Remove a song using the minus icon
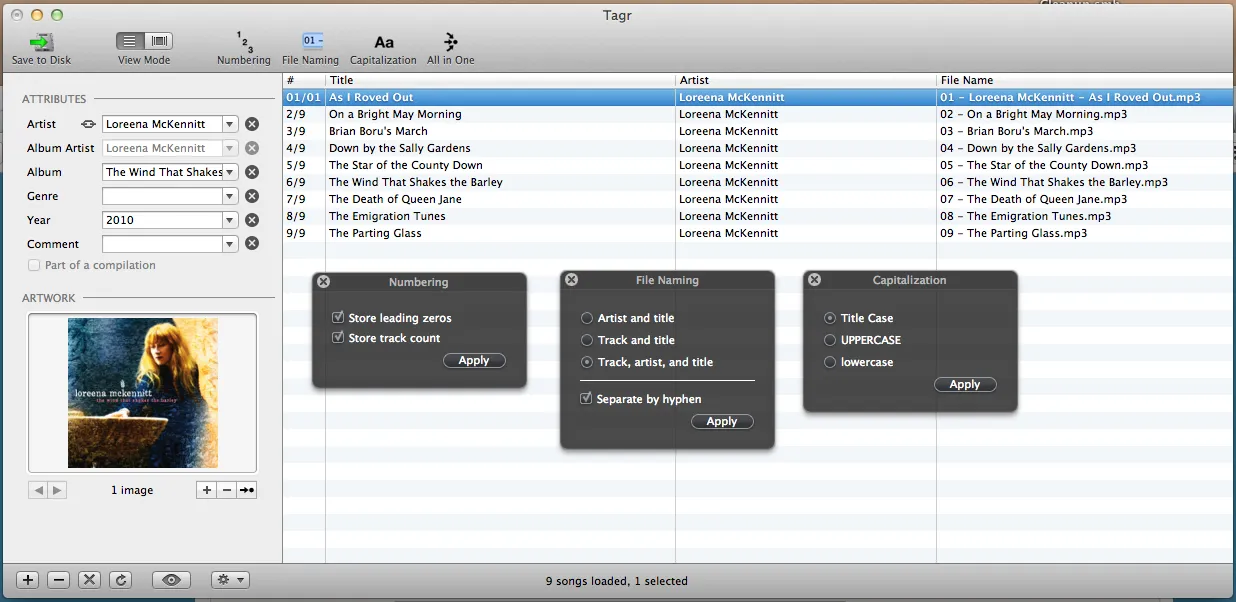This screenshot has width=1236, height=602. tap(58, 579)
